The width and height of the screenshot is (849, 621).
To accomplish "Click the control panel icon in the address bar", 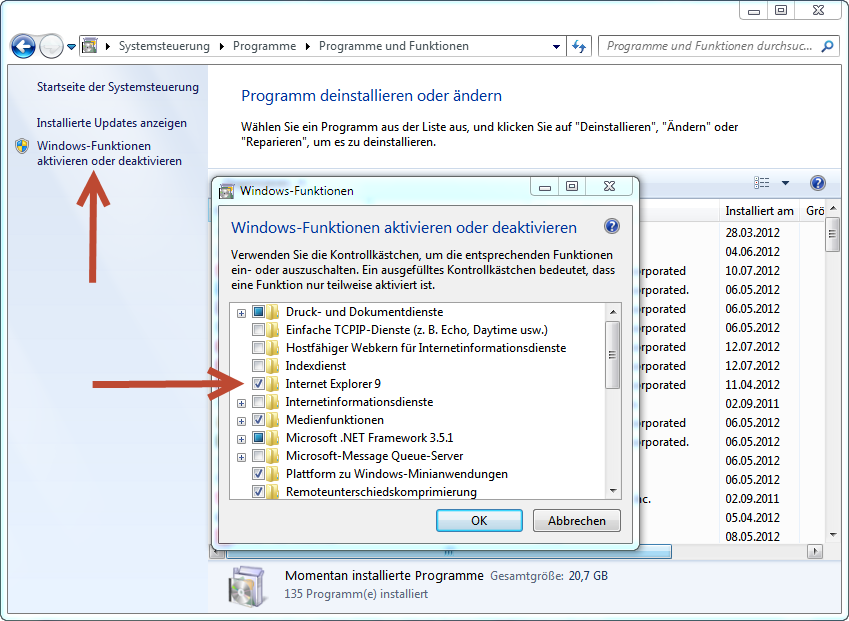I will tap(89, 46).
